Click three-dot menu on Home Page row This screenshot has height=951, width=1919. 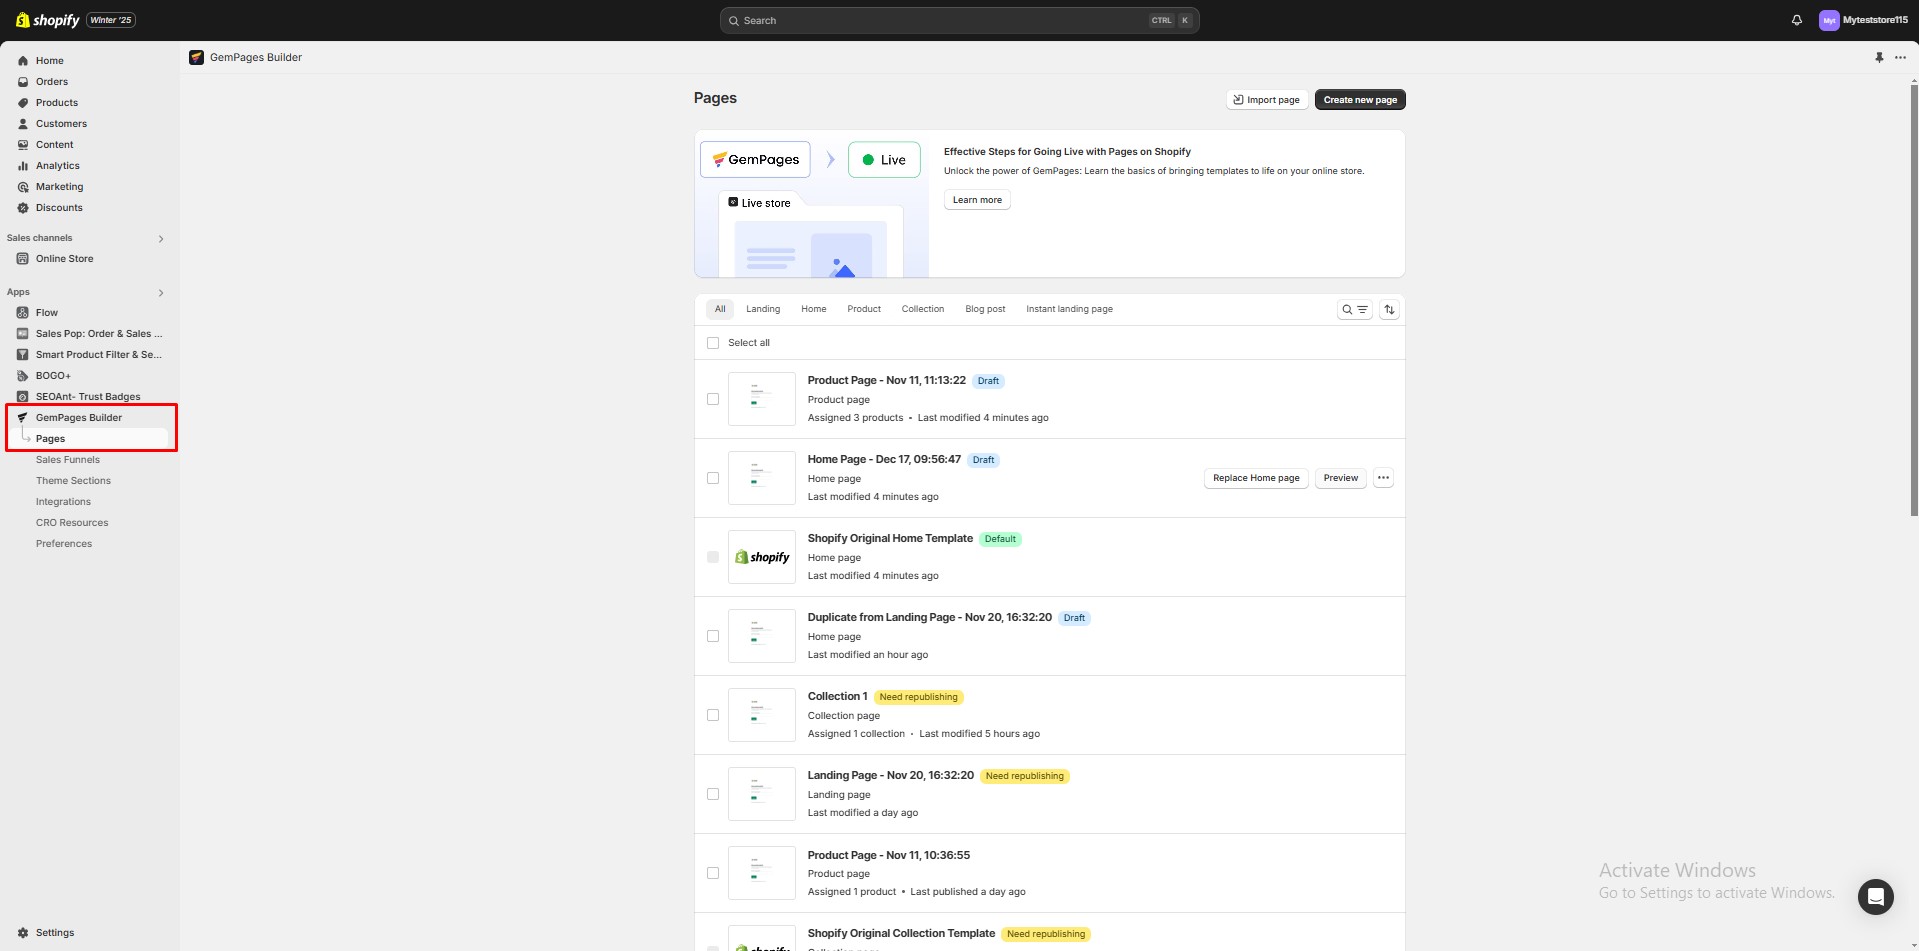1383,478
